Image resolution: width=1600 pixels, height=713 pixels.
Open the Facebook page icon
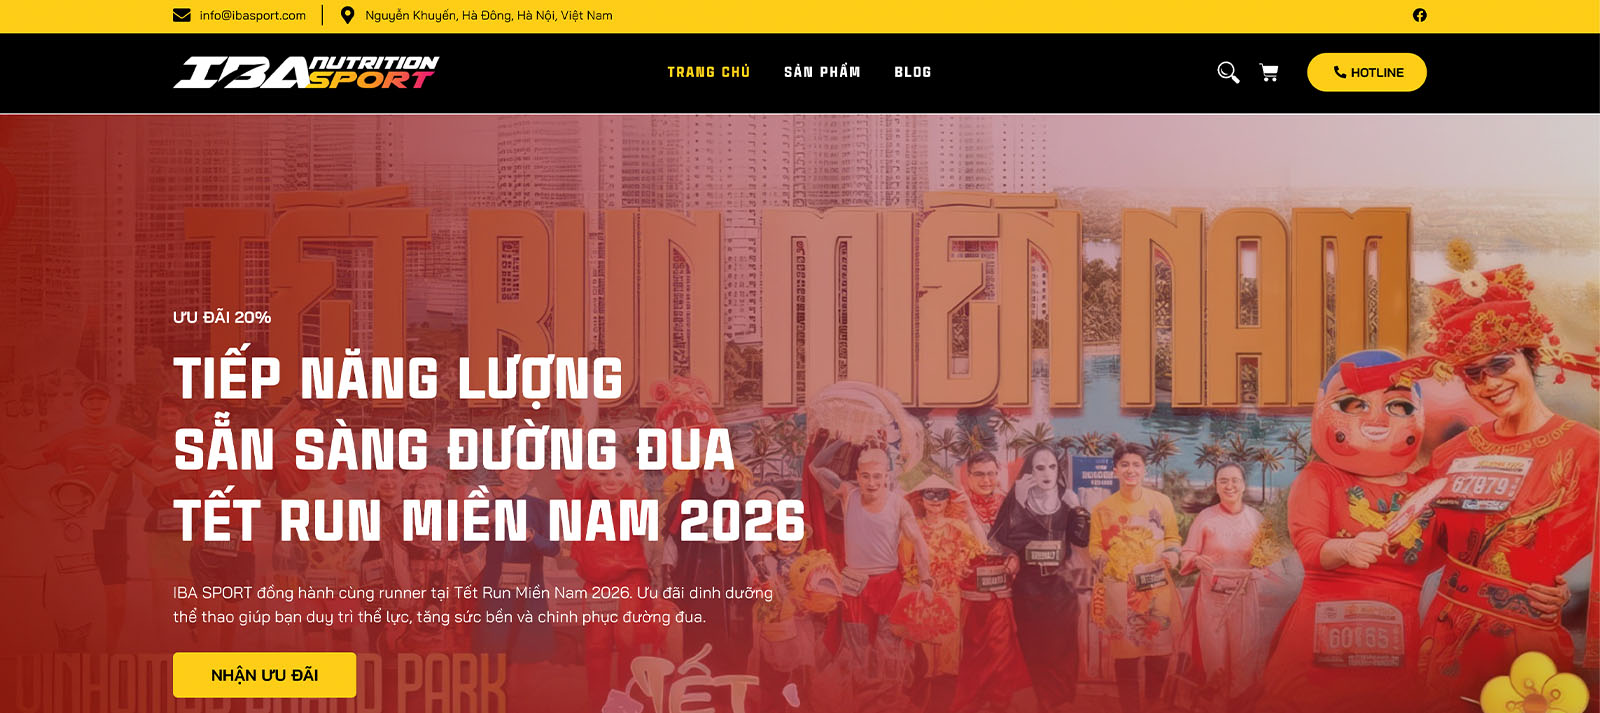click(x=1420, y=15)
